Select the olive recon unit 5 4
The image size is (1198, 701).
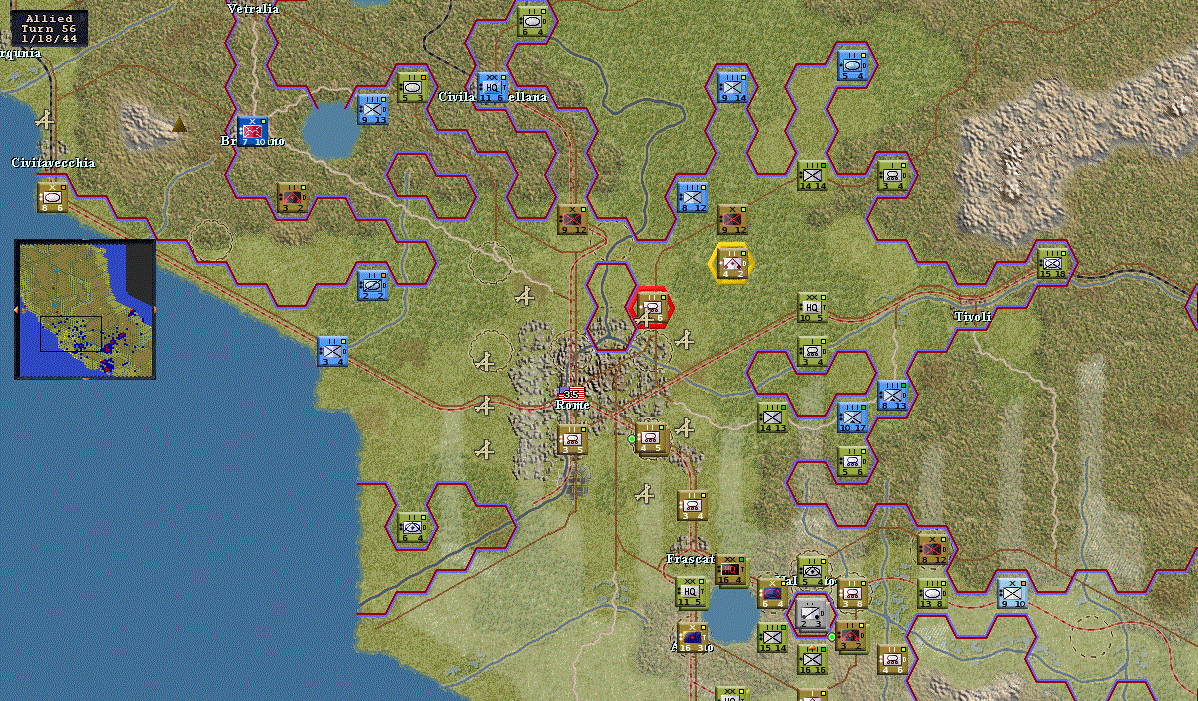[x=812, y=570]
